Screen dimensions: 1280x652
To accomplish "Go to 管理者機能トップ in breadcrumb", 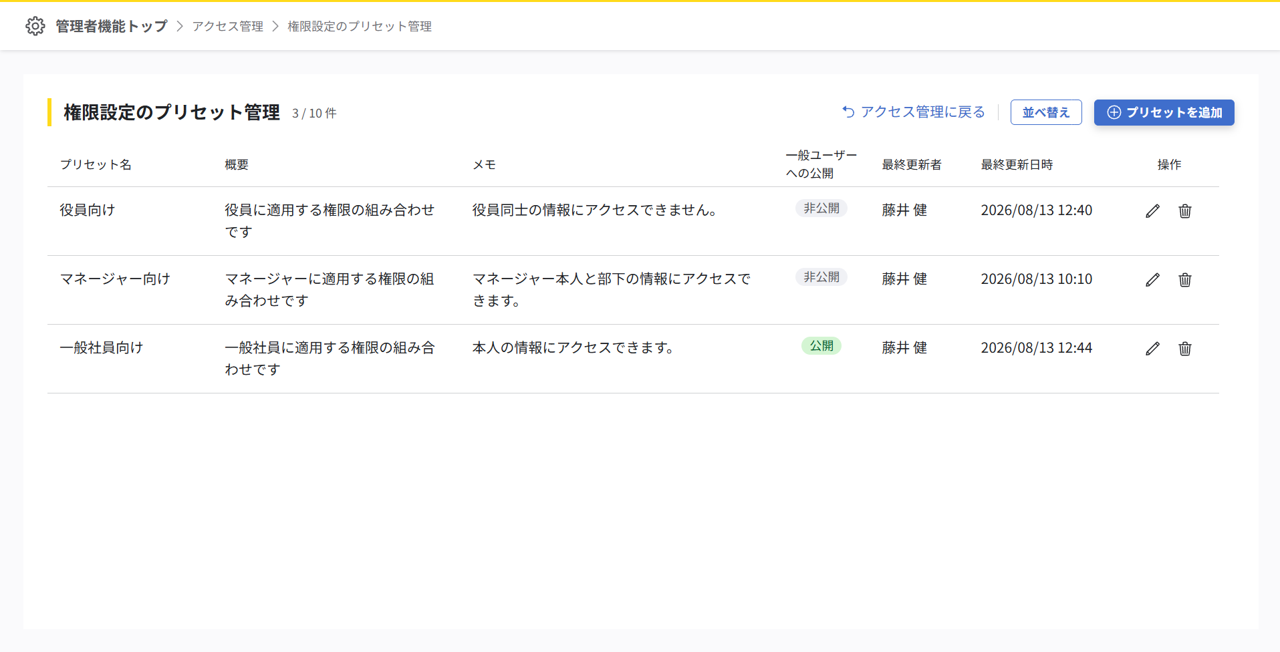I will (x=111, y=26).
